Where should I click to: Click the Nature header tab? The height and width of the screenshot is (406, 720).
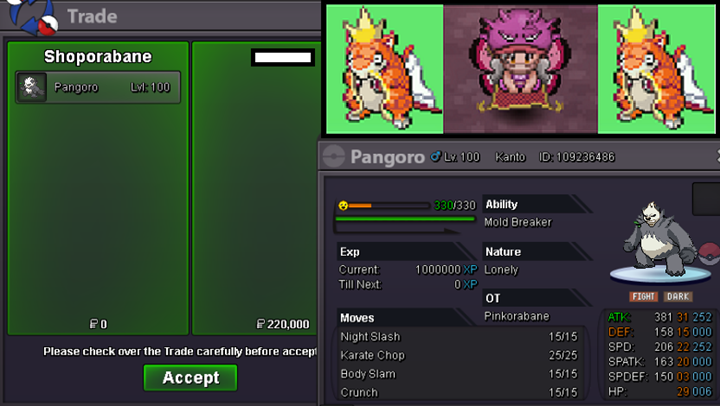536,252
